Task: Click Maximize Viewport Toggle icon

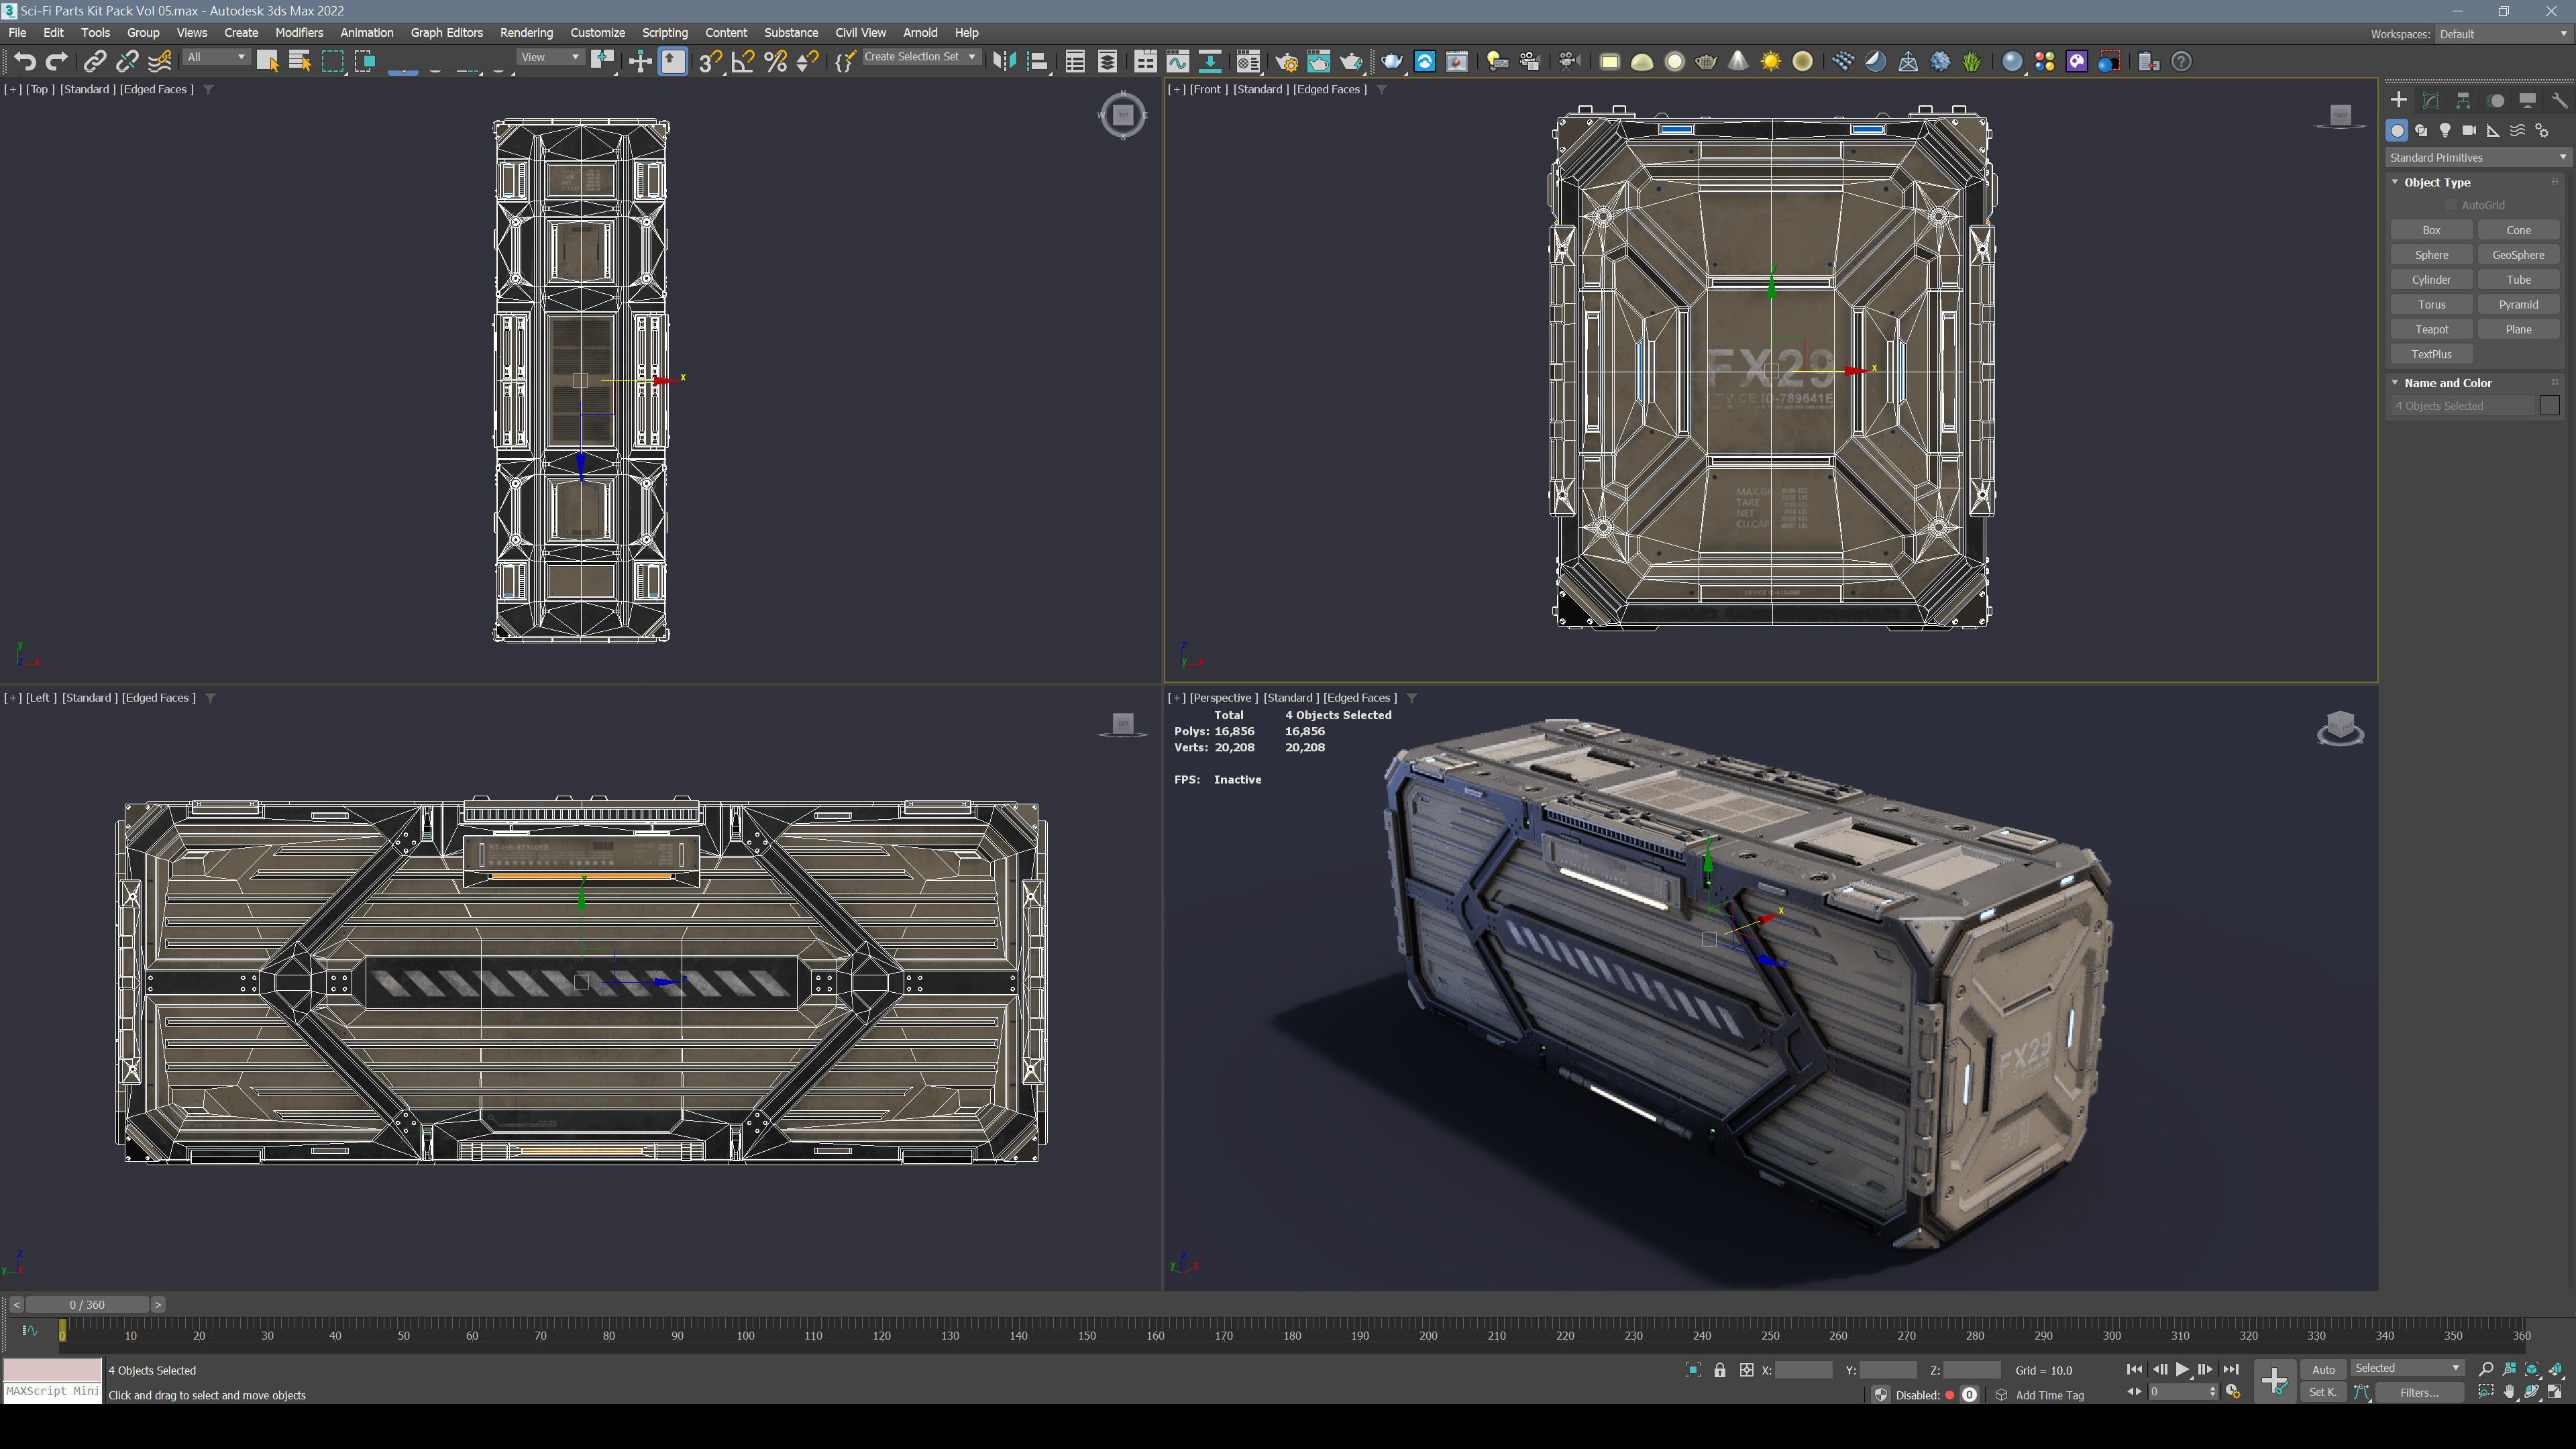Action: click(2556, 1392)
